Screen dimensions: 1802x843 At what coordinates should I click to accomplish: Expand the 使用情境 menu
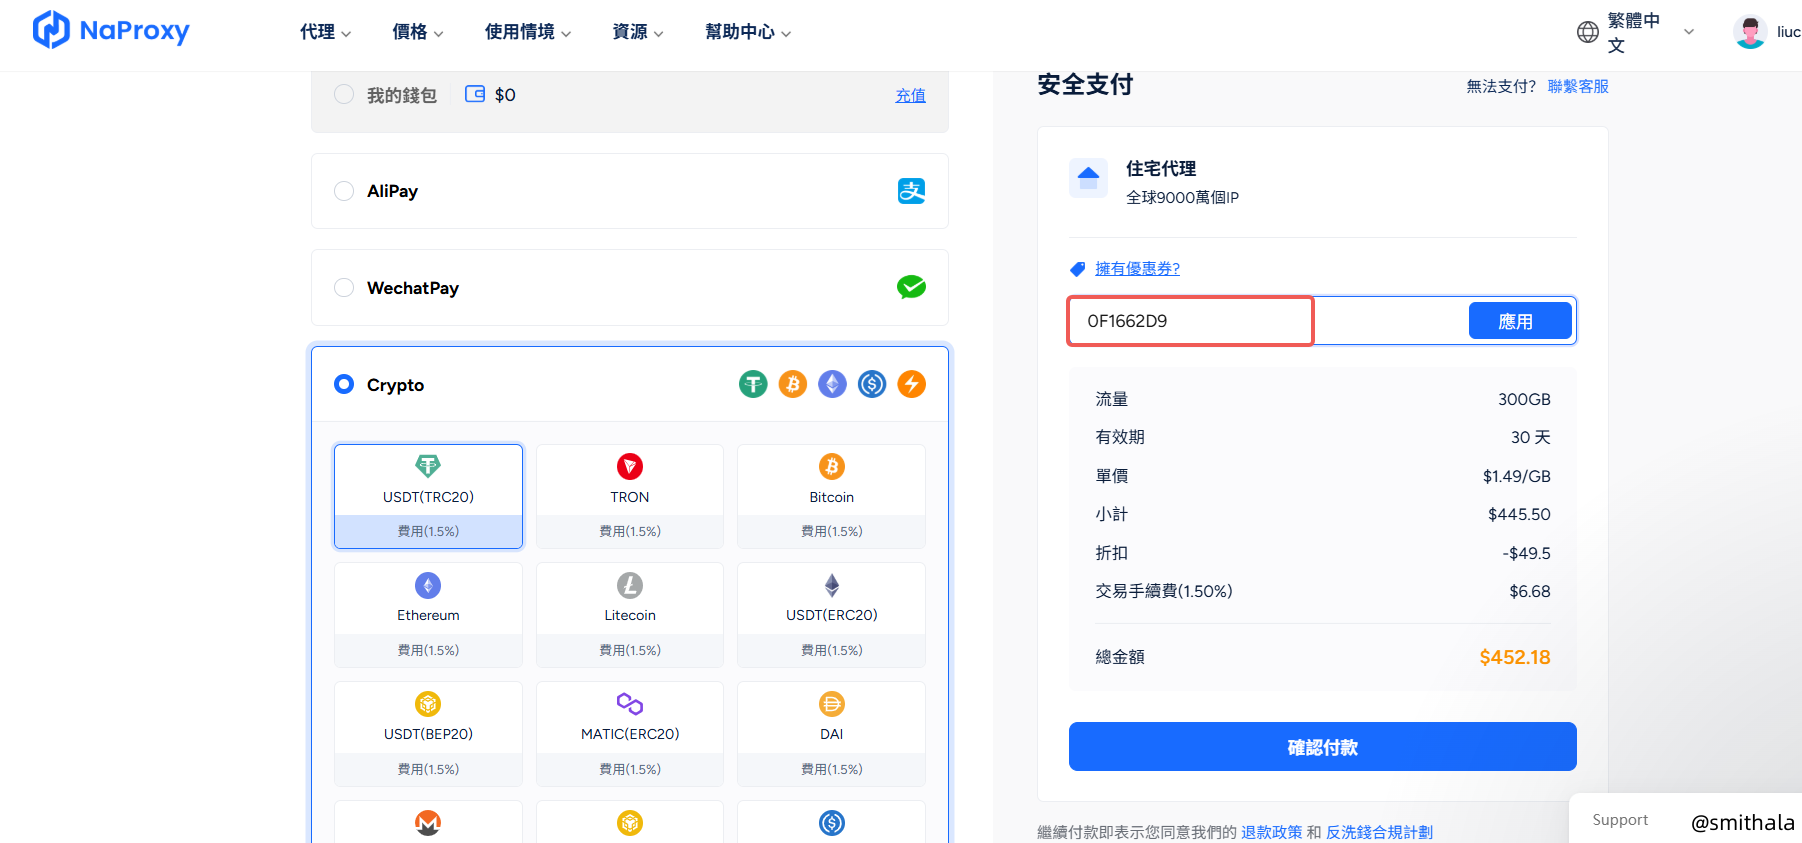pyautogui.click(x=528, y=32)
